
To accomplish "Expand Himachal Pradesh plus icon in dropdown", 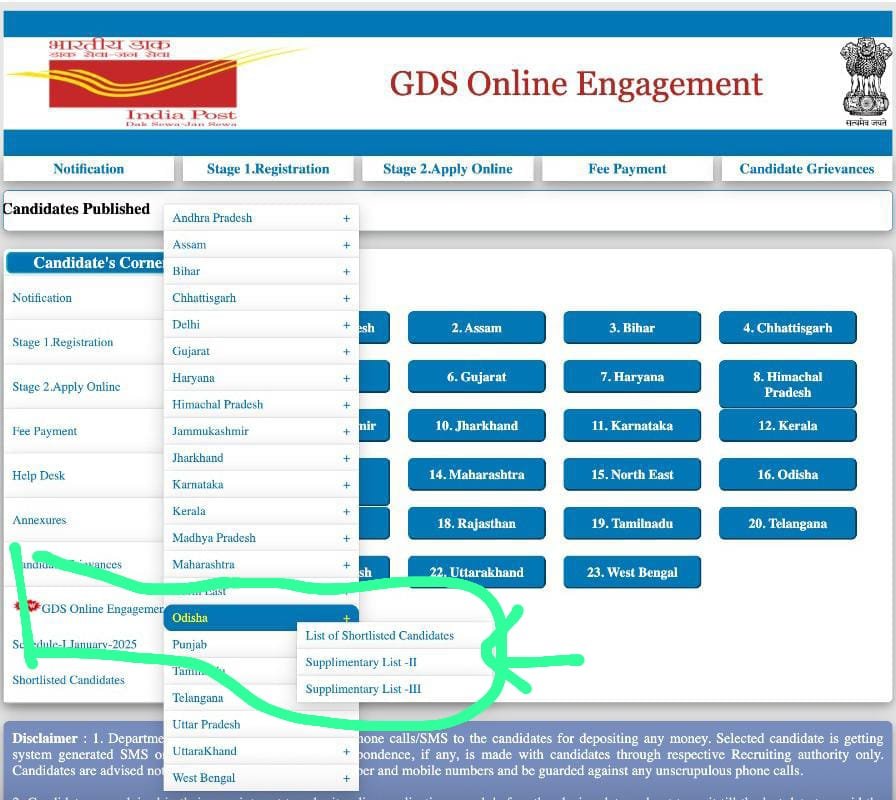I will (x=346, y=405).
